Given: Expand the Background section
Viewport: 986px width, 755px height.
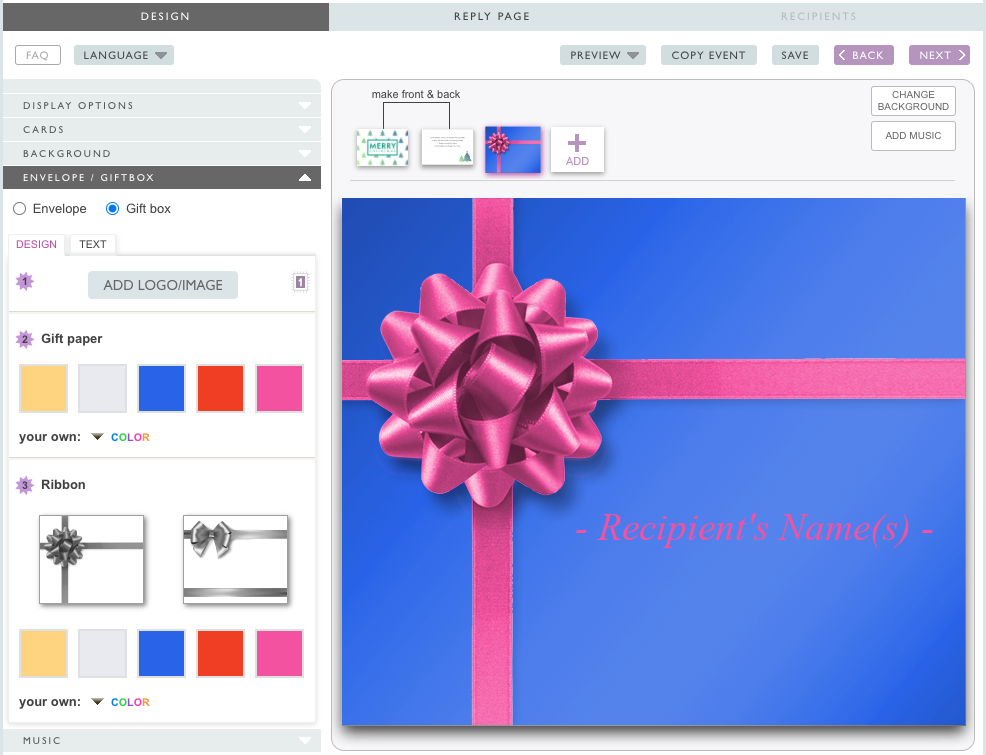Looking at the screenshot, I should click(161, 153).
